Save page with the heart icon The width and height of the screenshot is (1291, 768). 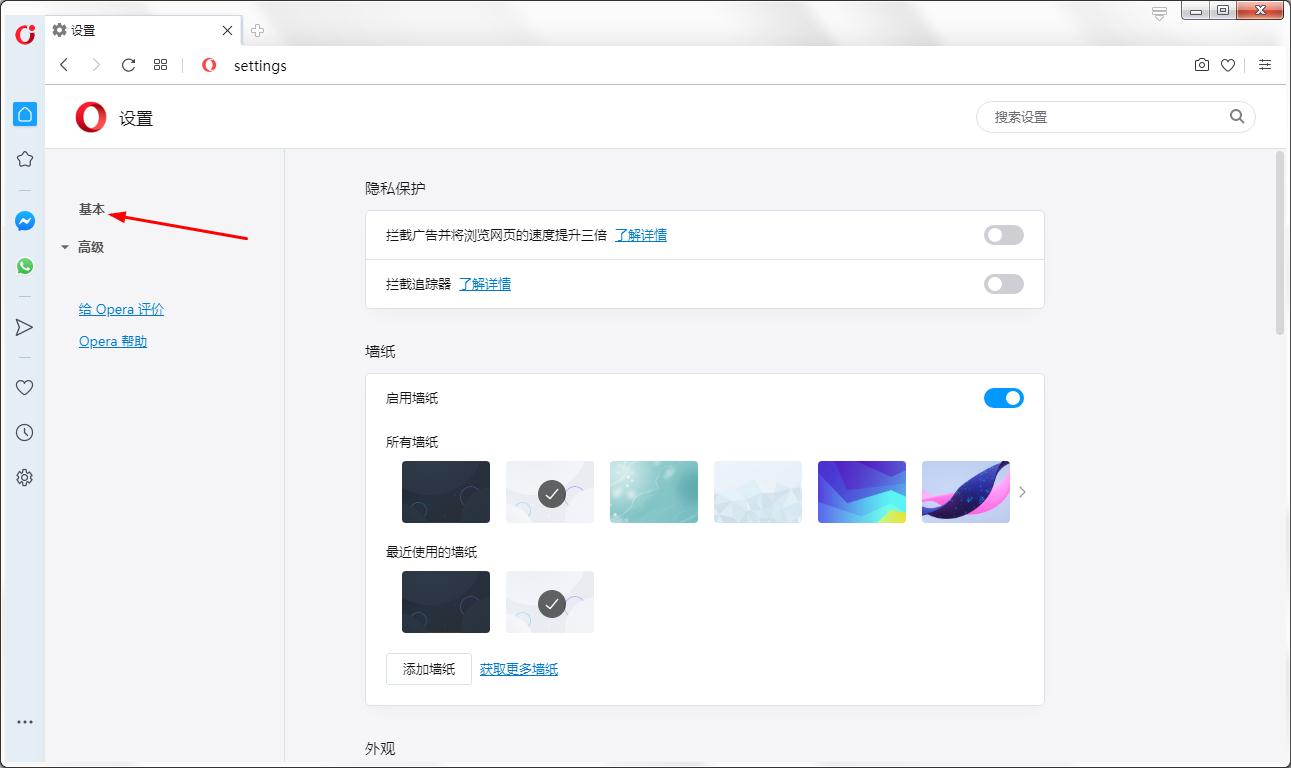coord(1228,65)
